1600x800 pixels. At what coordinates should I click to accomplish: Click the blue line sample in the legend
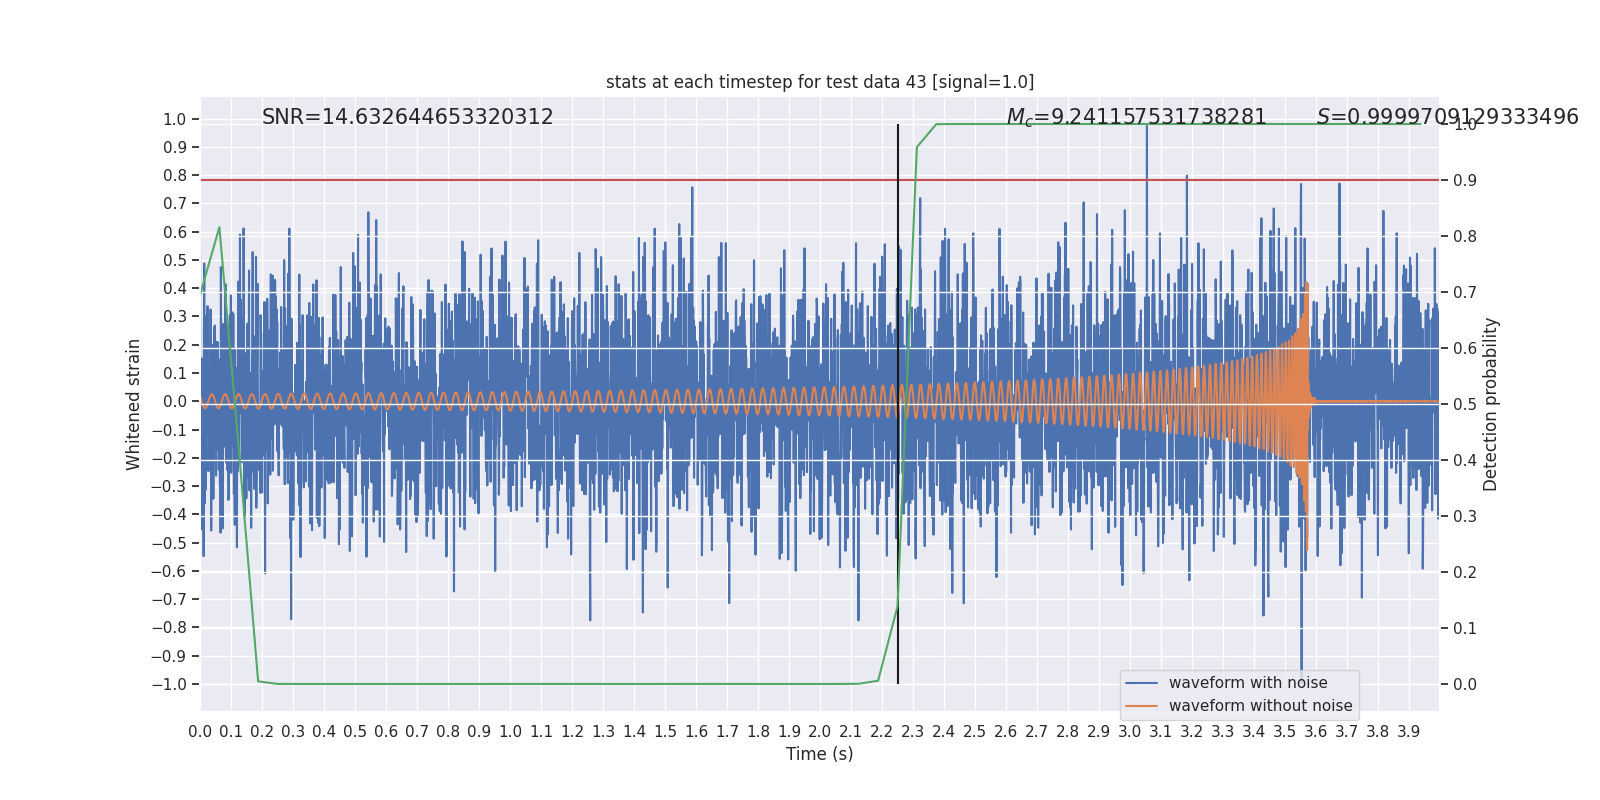point(1142,683)
